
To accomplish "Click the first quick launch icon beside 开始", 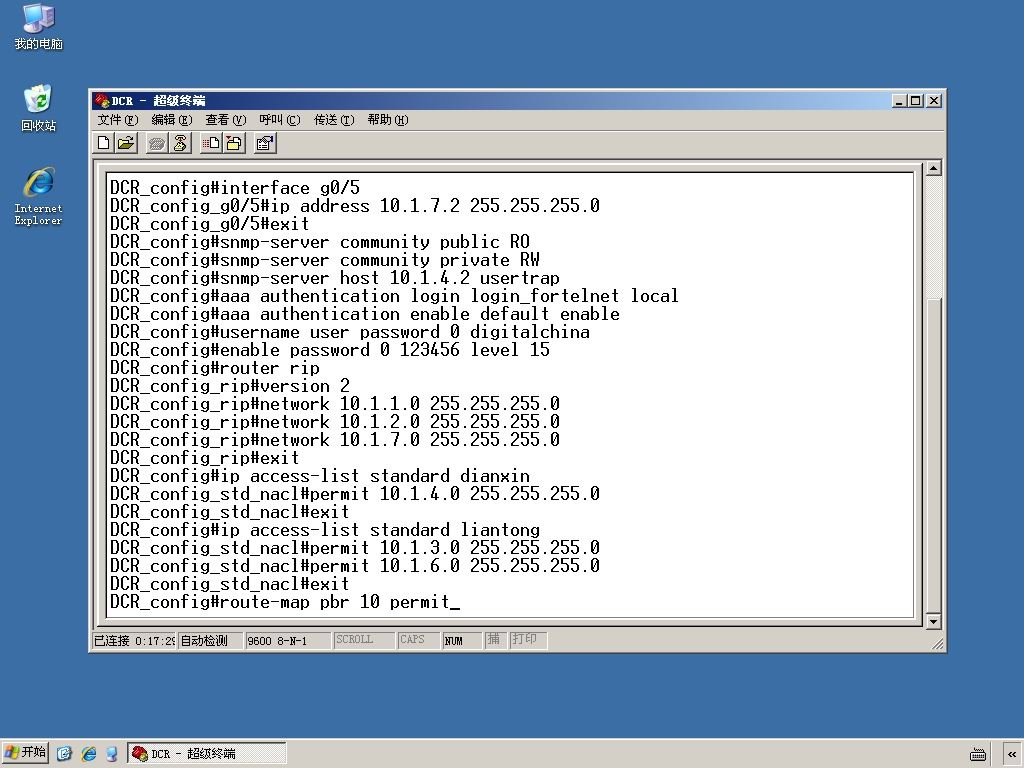I will point(64,754).
